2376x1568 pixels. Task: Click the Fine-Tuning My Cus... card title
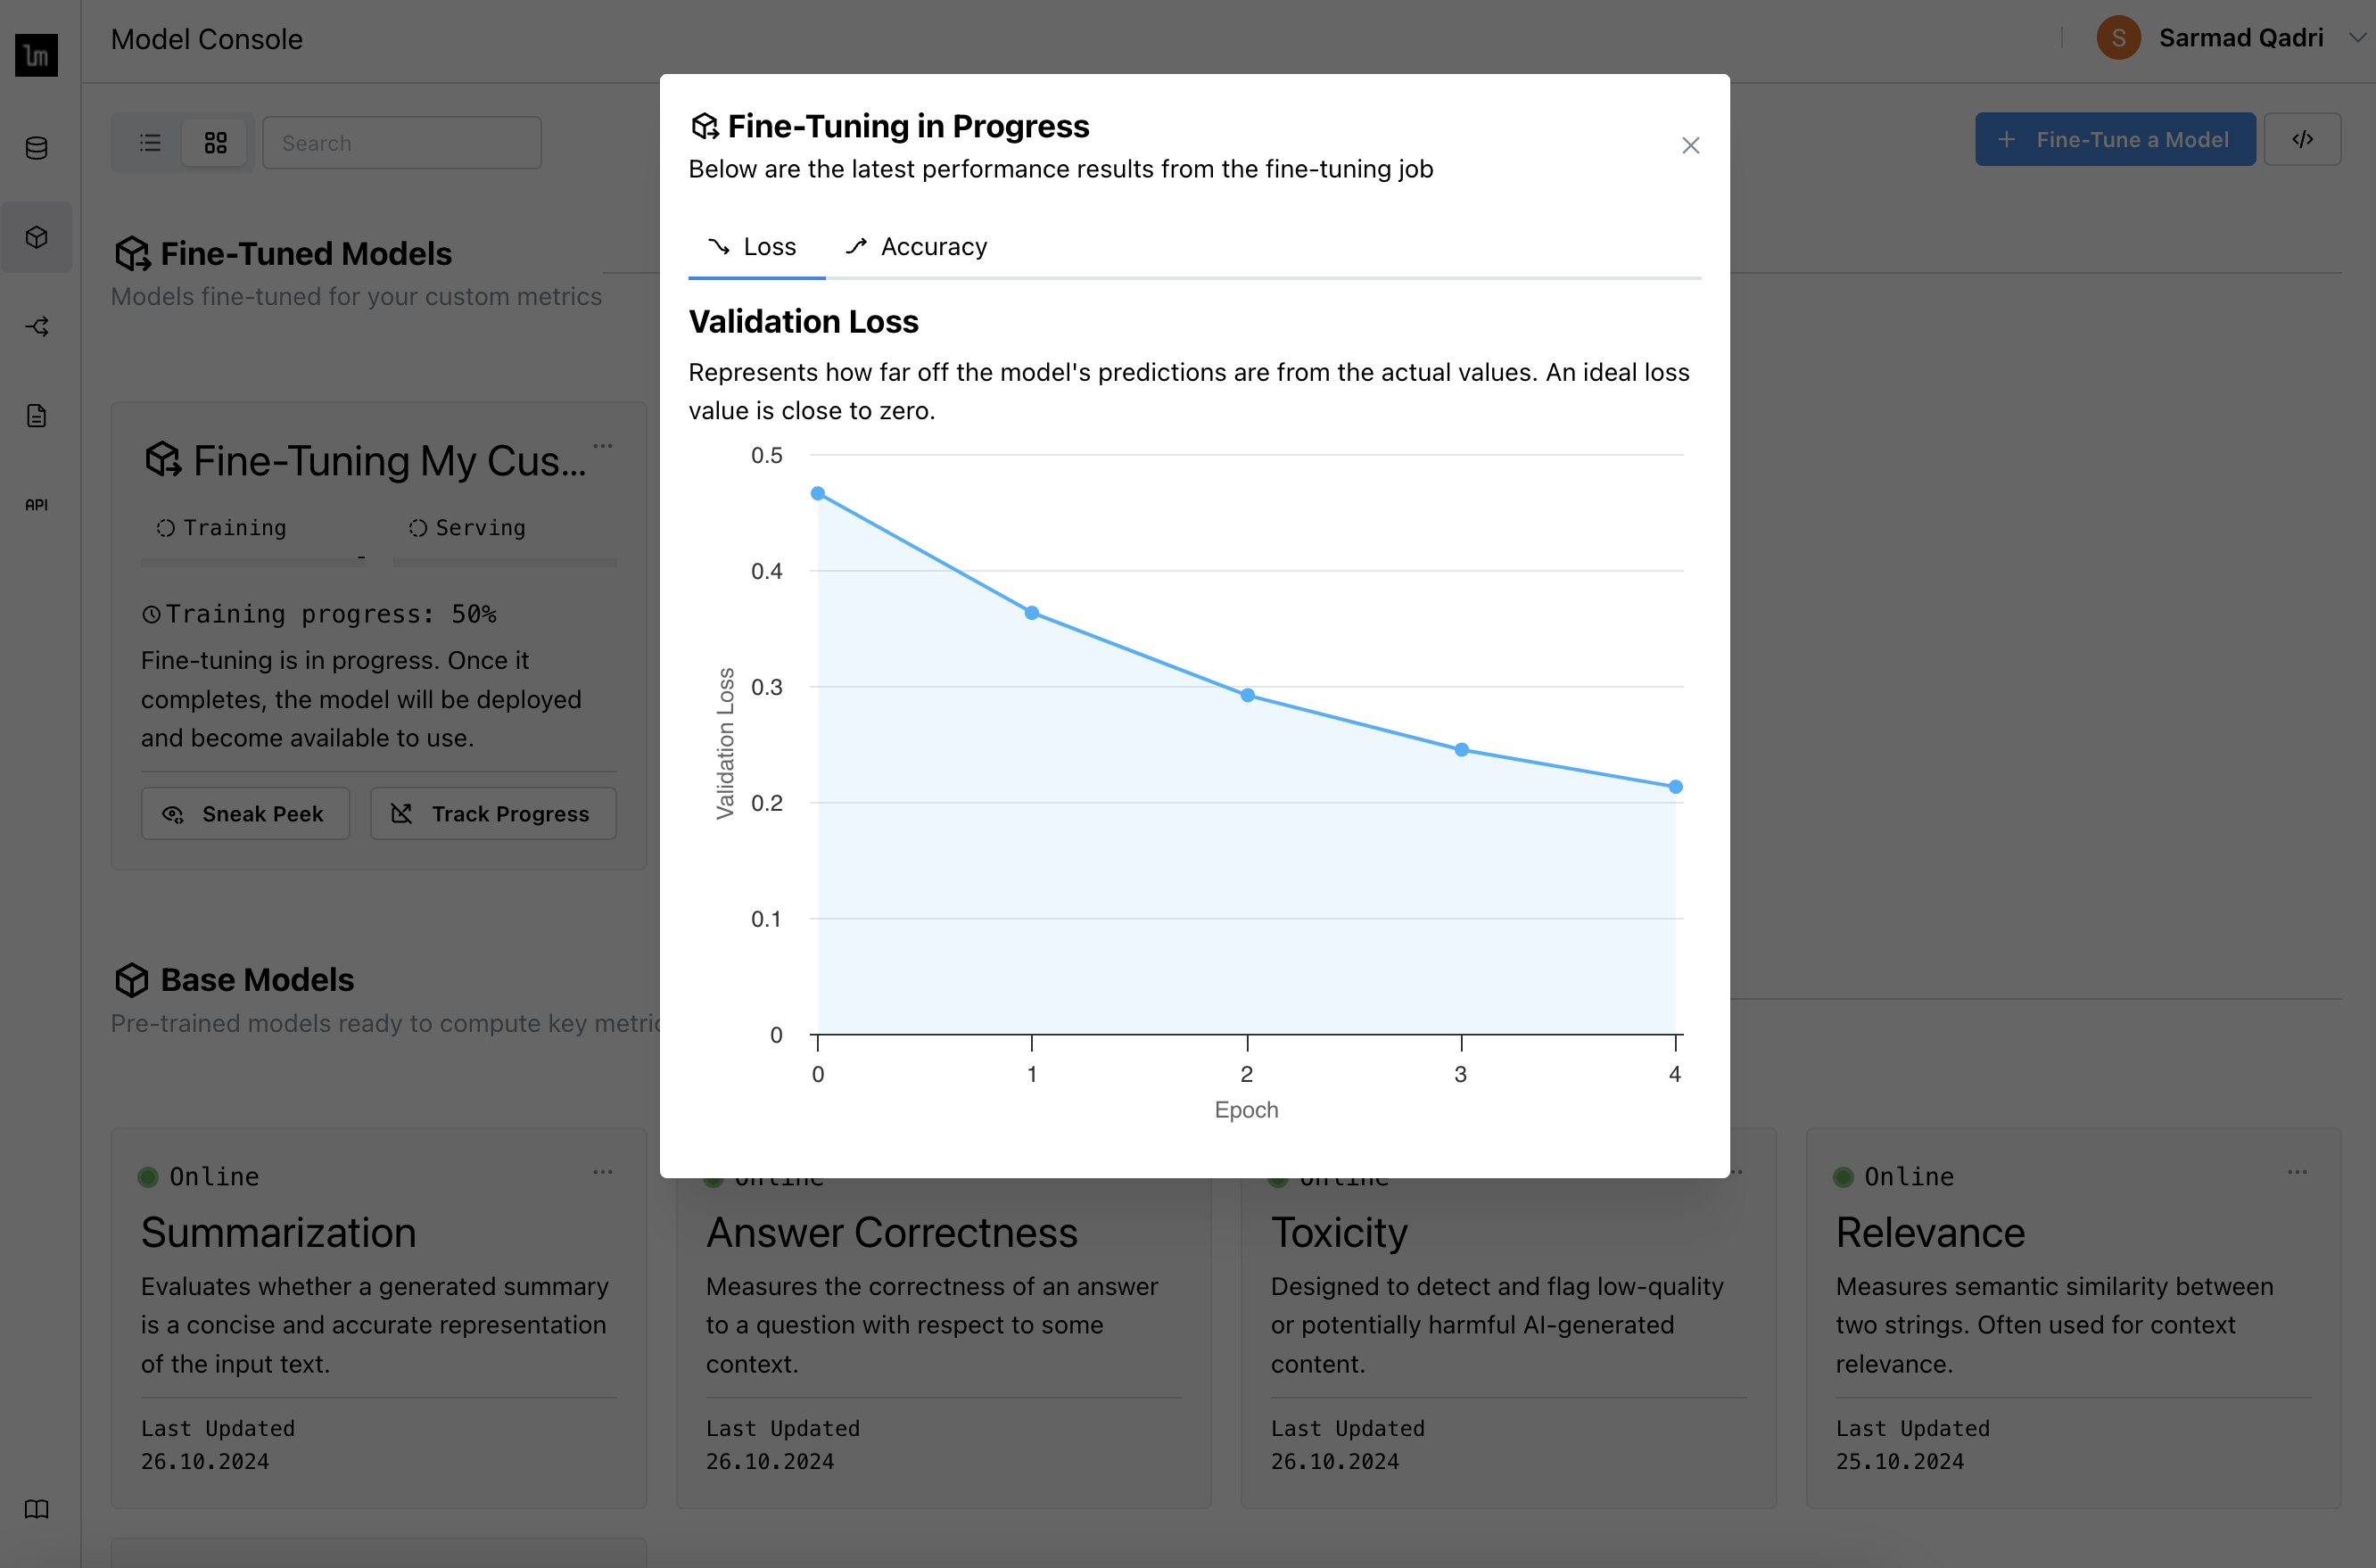390,461
